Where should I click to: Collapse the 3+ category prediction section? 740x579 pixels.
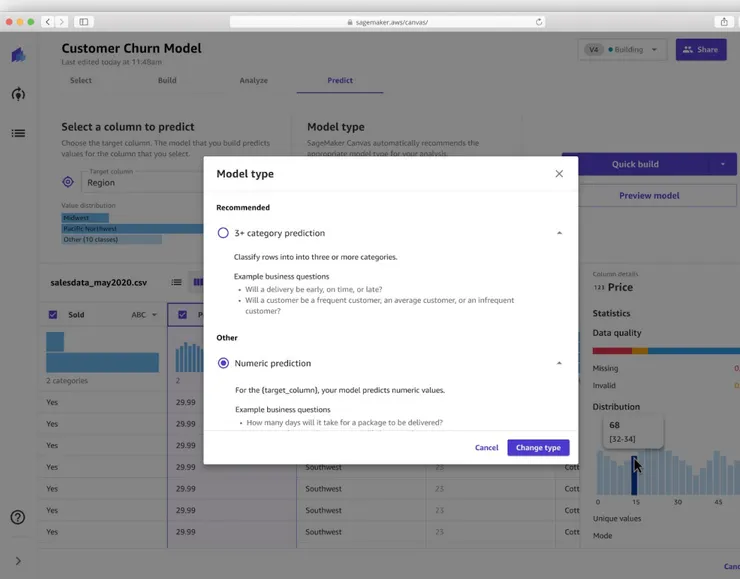tap(559, 233)
